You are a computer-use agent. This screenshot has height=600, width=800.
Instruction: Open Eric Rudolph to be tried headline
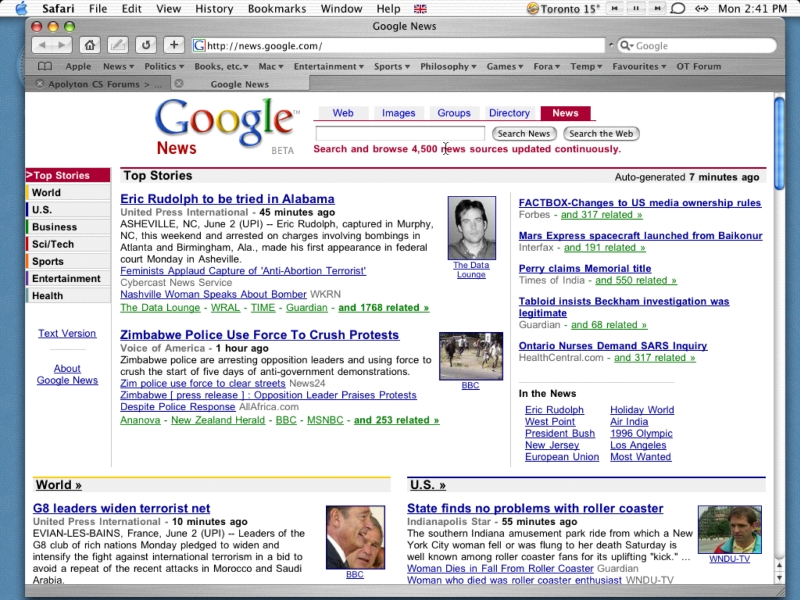(228, 199)
